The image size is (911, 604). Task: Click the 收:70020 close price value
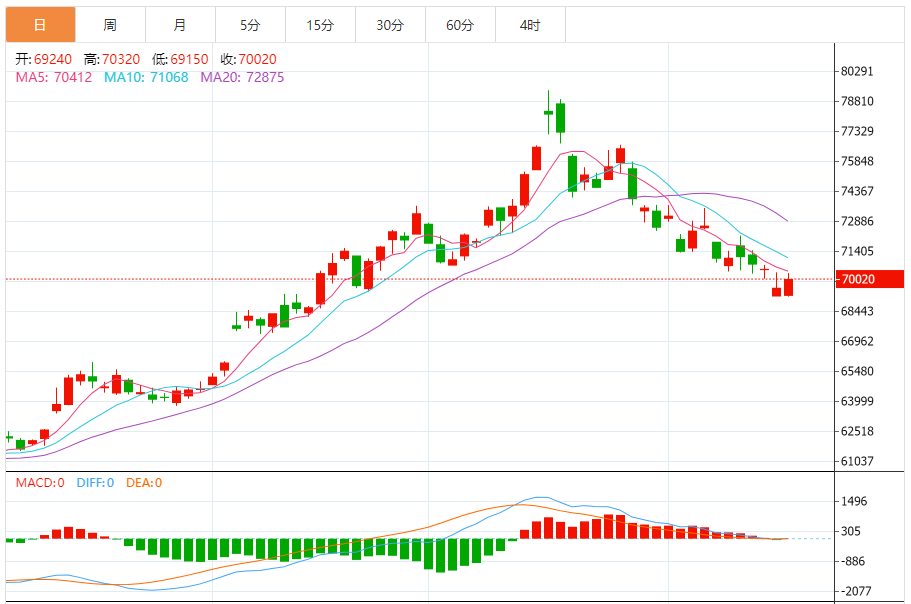tap(249, 59)
